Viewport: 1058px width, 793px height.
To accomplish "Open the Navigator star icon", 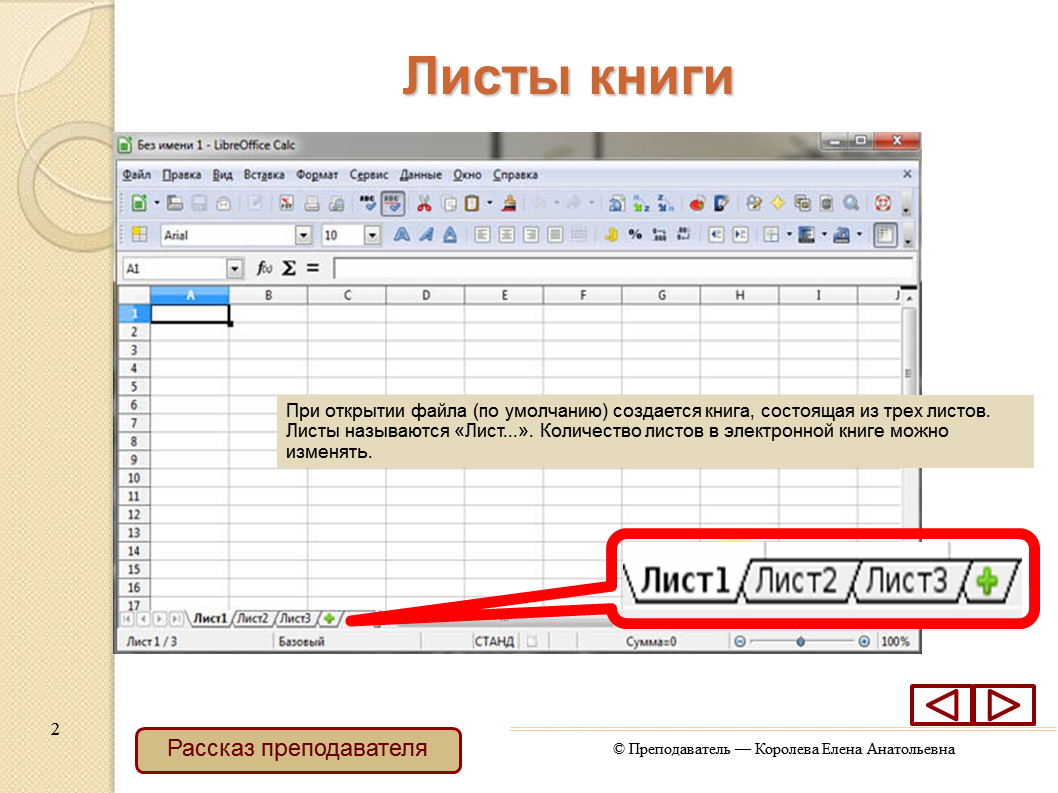I will 778,203.
